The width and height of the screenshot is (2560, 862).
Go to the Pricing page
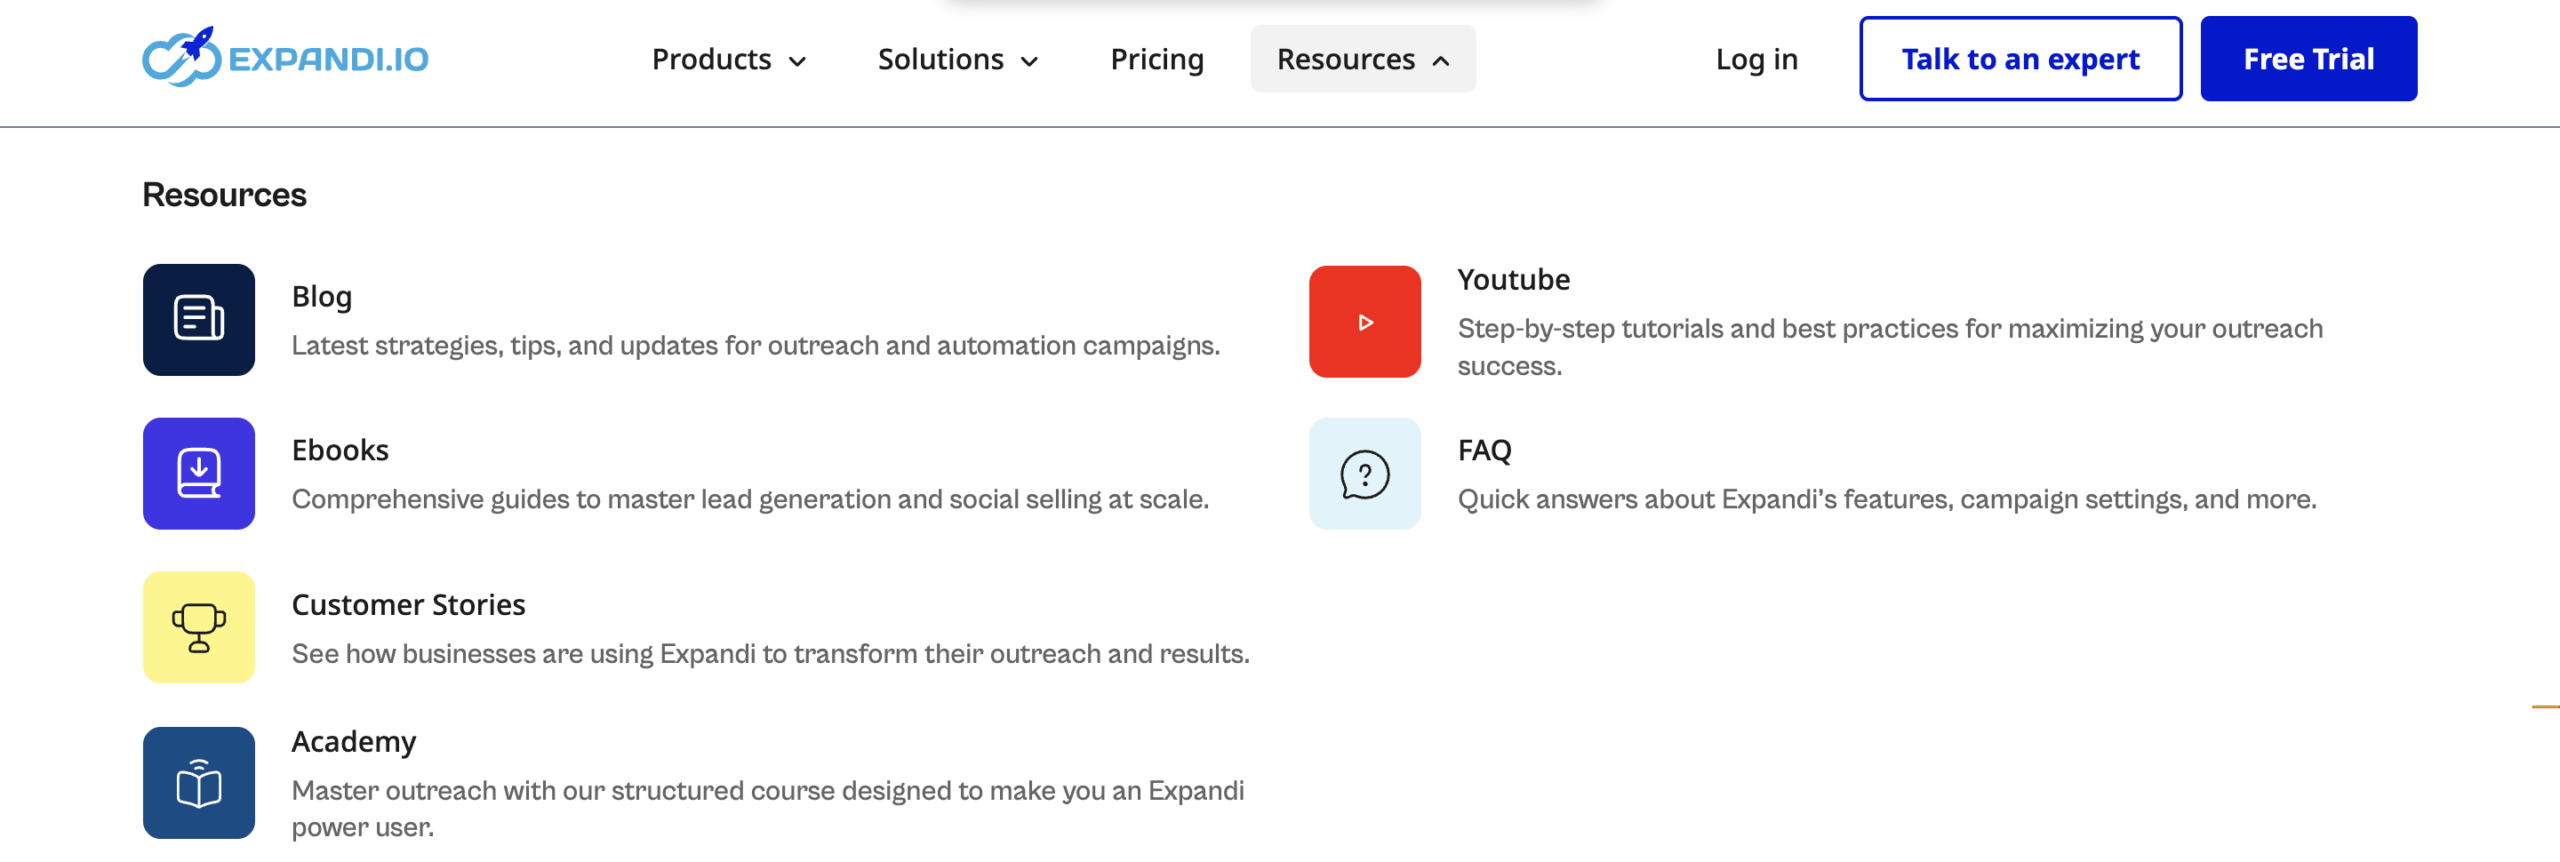(1157, 60)
